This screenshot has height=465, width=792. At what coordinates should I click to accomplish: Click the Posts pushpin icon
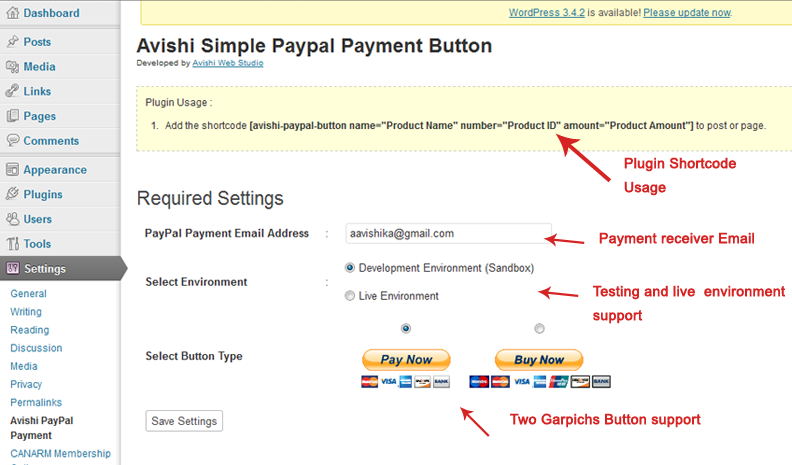click(13, 41)
